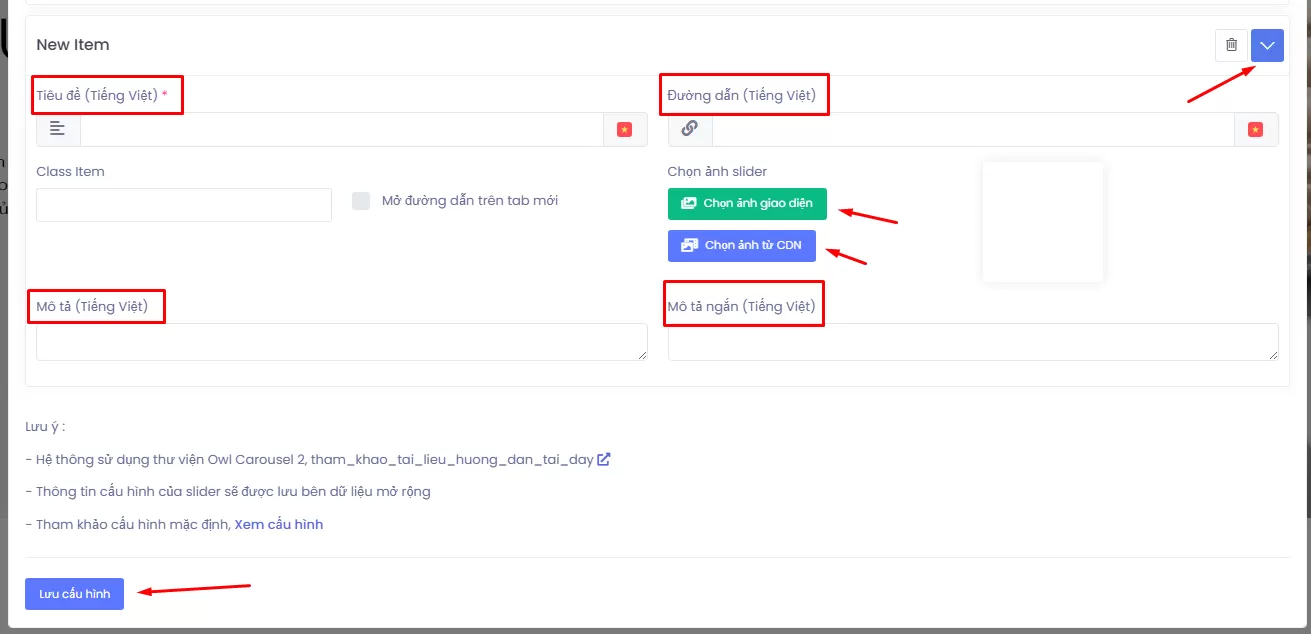Screen dimensions: 1311x634
Task: Click inside the Mô tả (Tiếng Việt) textarea
Action: tap(341, 341)
